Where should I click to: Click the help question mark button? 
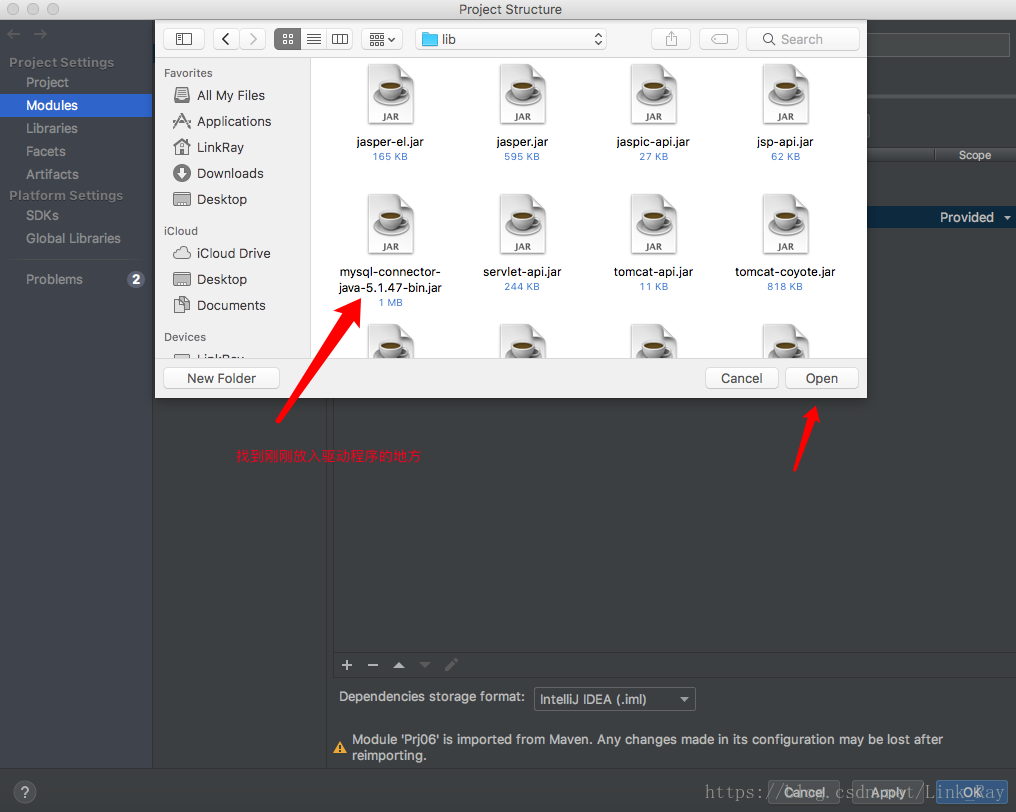pyautogui.click(x=25, y=792)
